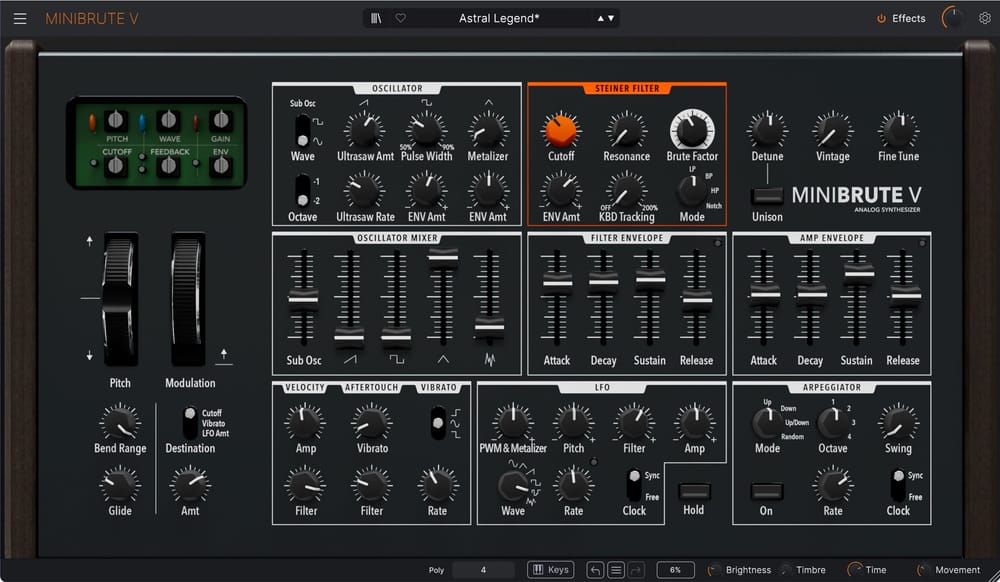Click the Filter Envelope Attack fader

tap(557, 282)
